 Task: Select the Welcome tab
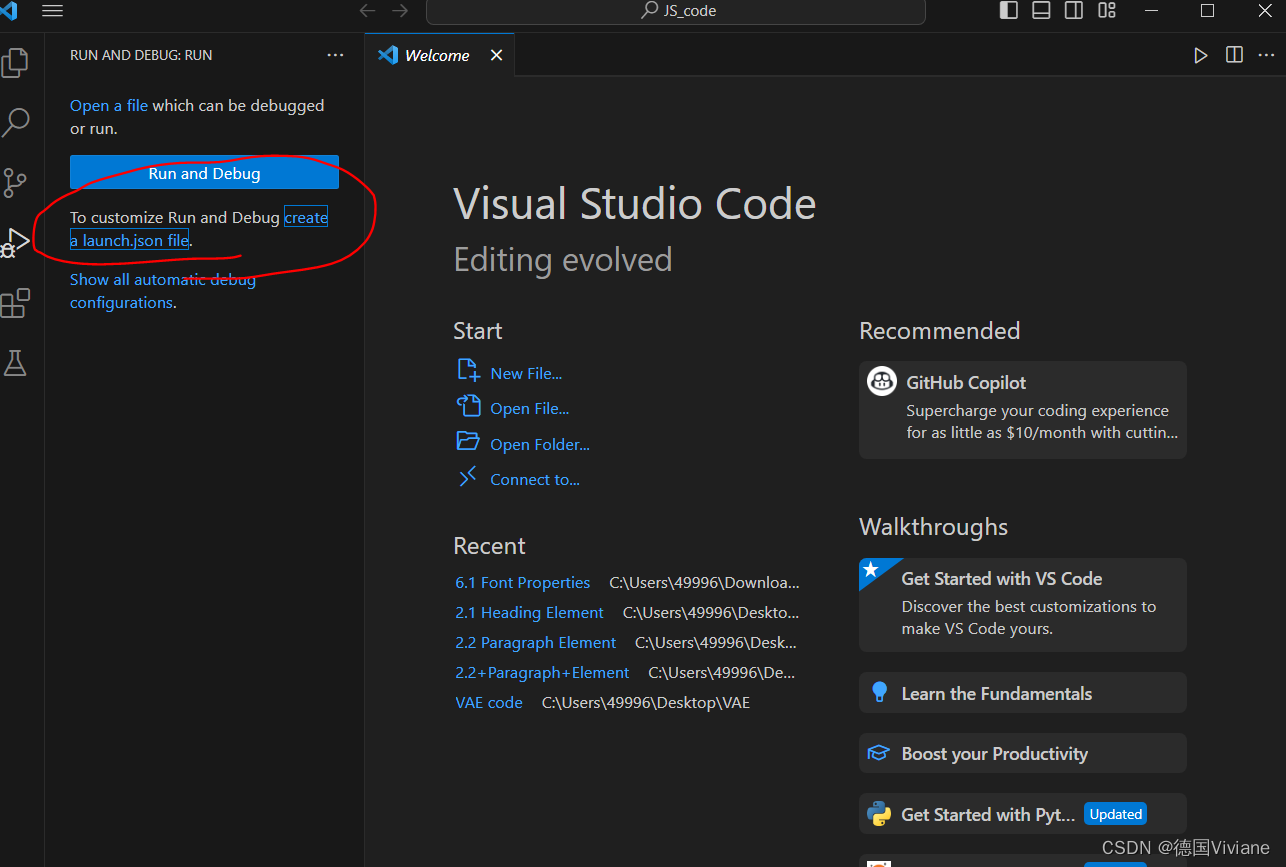[440, 55]
